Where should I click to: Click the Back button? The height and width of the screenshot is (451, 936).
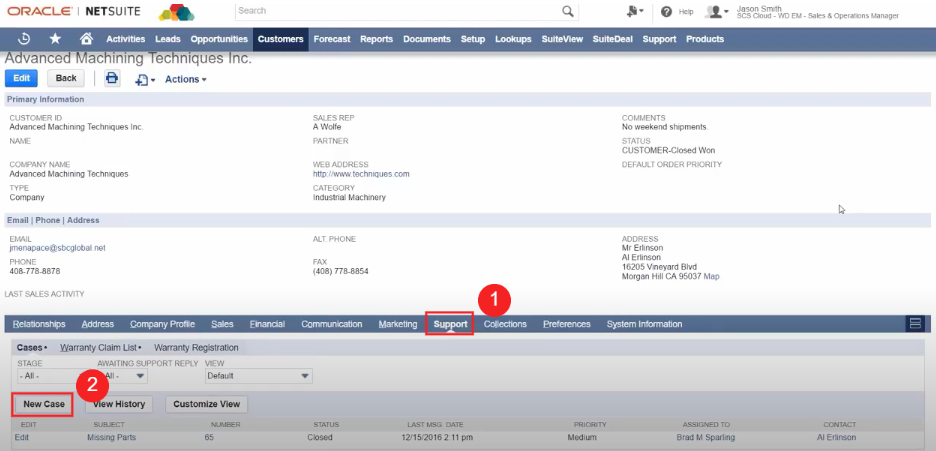(x=66, y=78)
